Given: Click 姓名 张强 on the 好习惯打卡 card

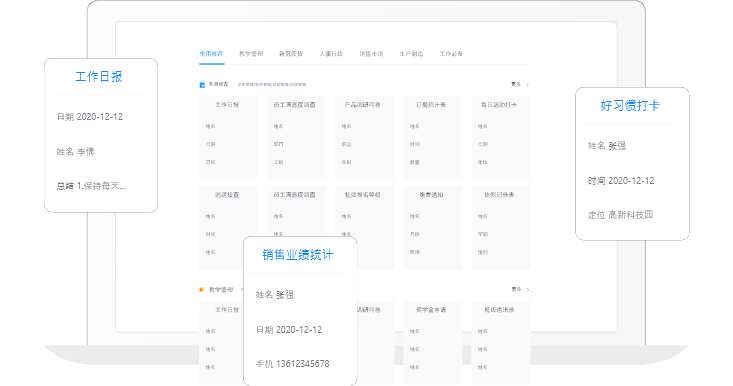Looking at the screenshot, I should (607, 146).
